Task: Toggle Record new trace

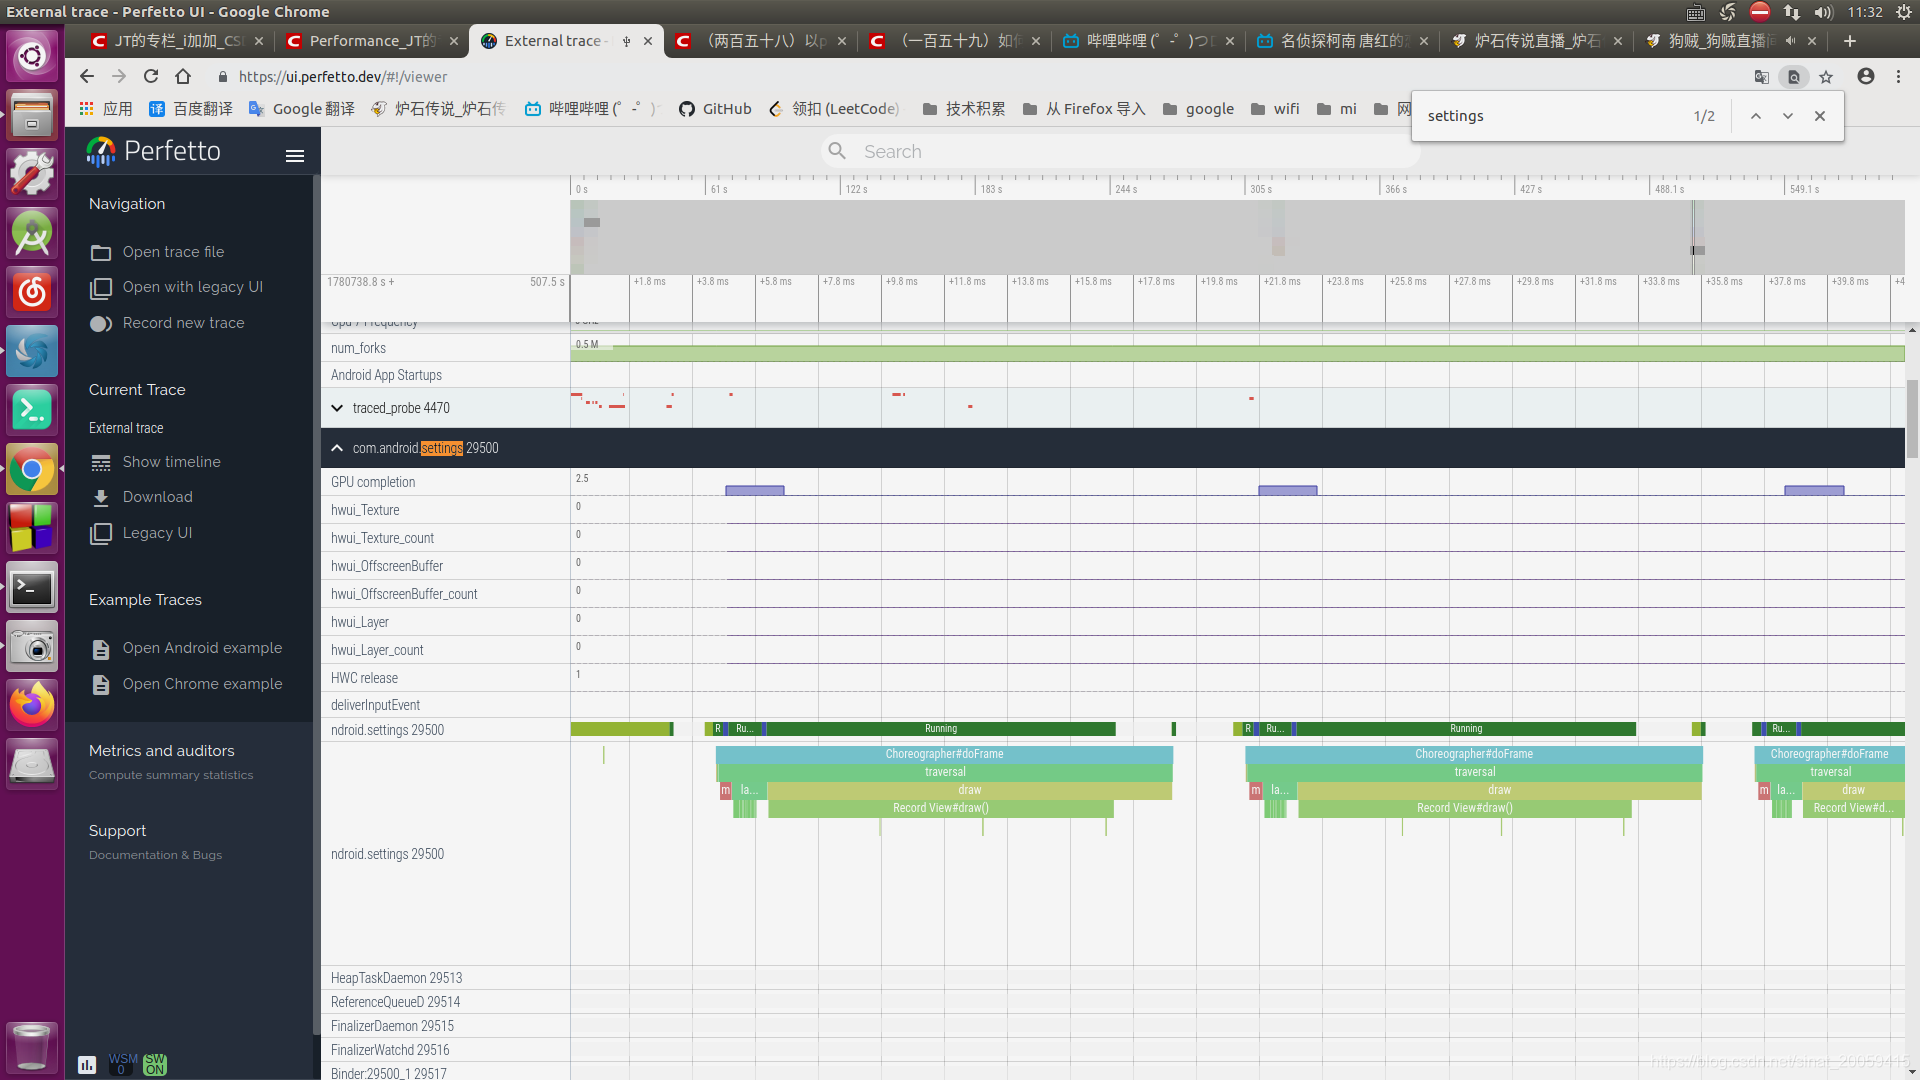Action: coord(101,324)
